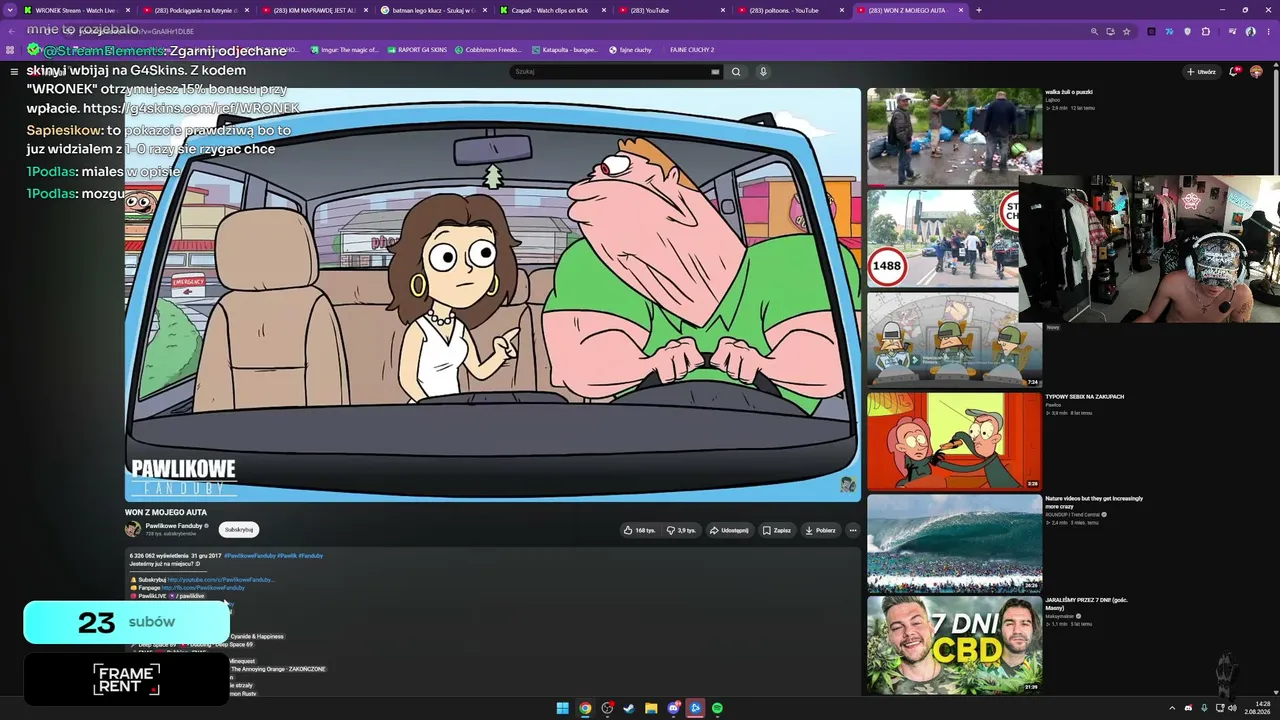Image resolution: width=1280 pixels, height=720 pixels.
Task: Open the fb.com/PawlikoweFanduby fanpage link
Action: point(205,588)
